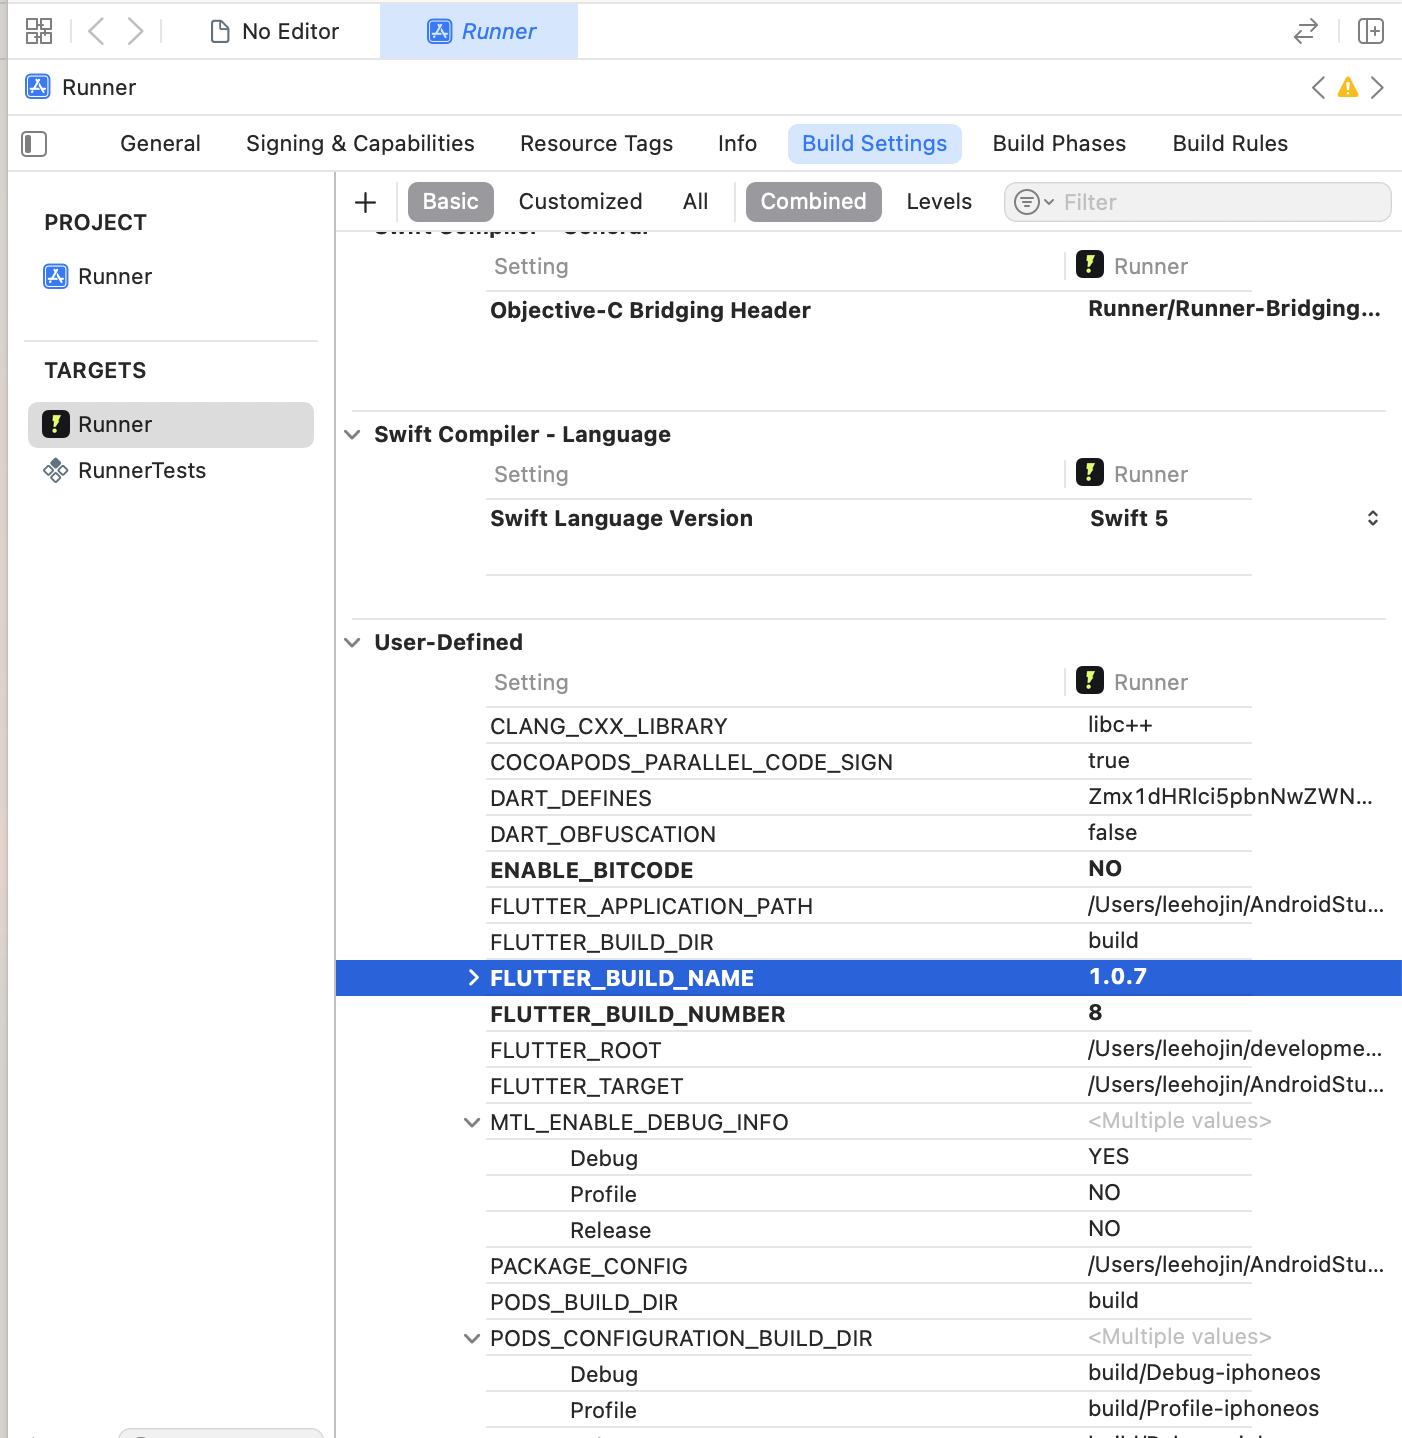
Task: Click Runner column header in User-Defined
Action: 1132,682
